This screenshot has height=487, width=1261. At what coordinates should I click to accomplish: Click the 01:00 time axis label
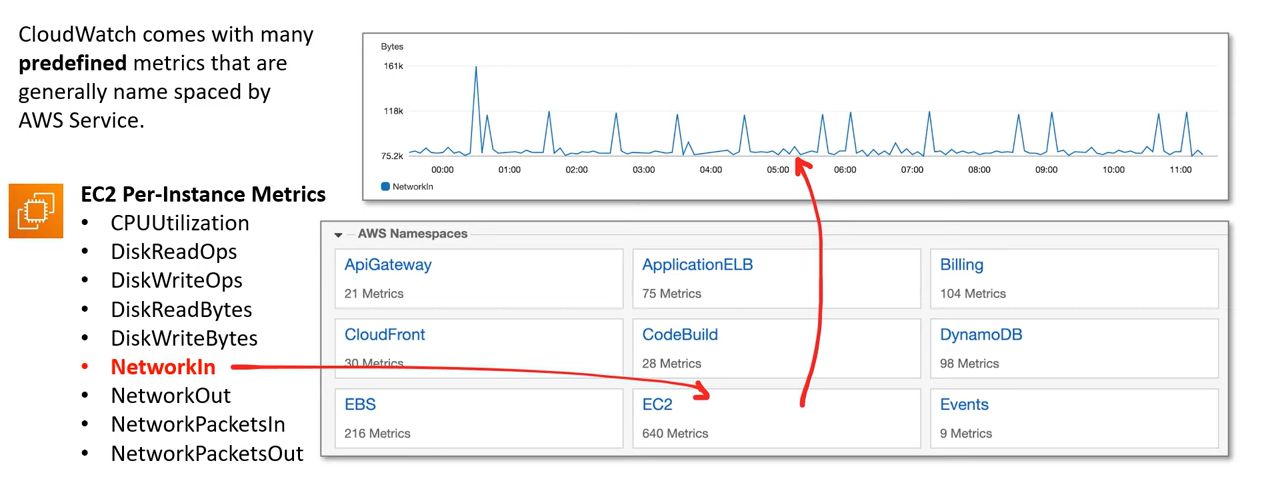pyautogui.click(x=509, y=170)
